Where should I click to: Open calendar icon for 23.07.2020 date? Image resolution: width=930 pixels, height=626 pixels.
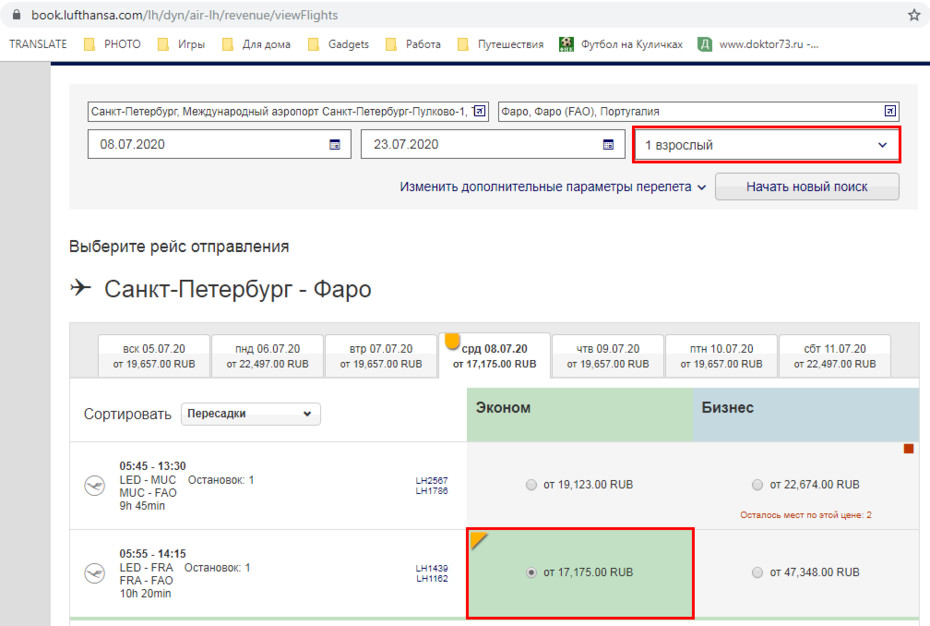click(608, 144)
